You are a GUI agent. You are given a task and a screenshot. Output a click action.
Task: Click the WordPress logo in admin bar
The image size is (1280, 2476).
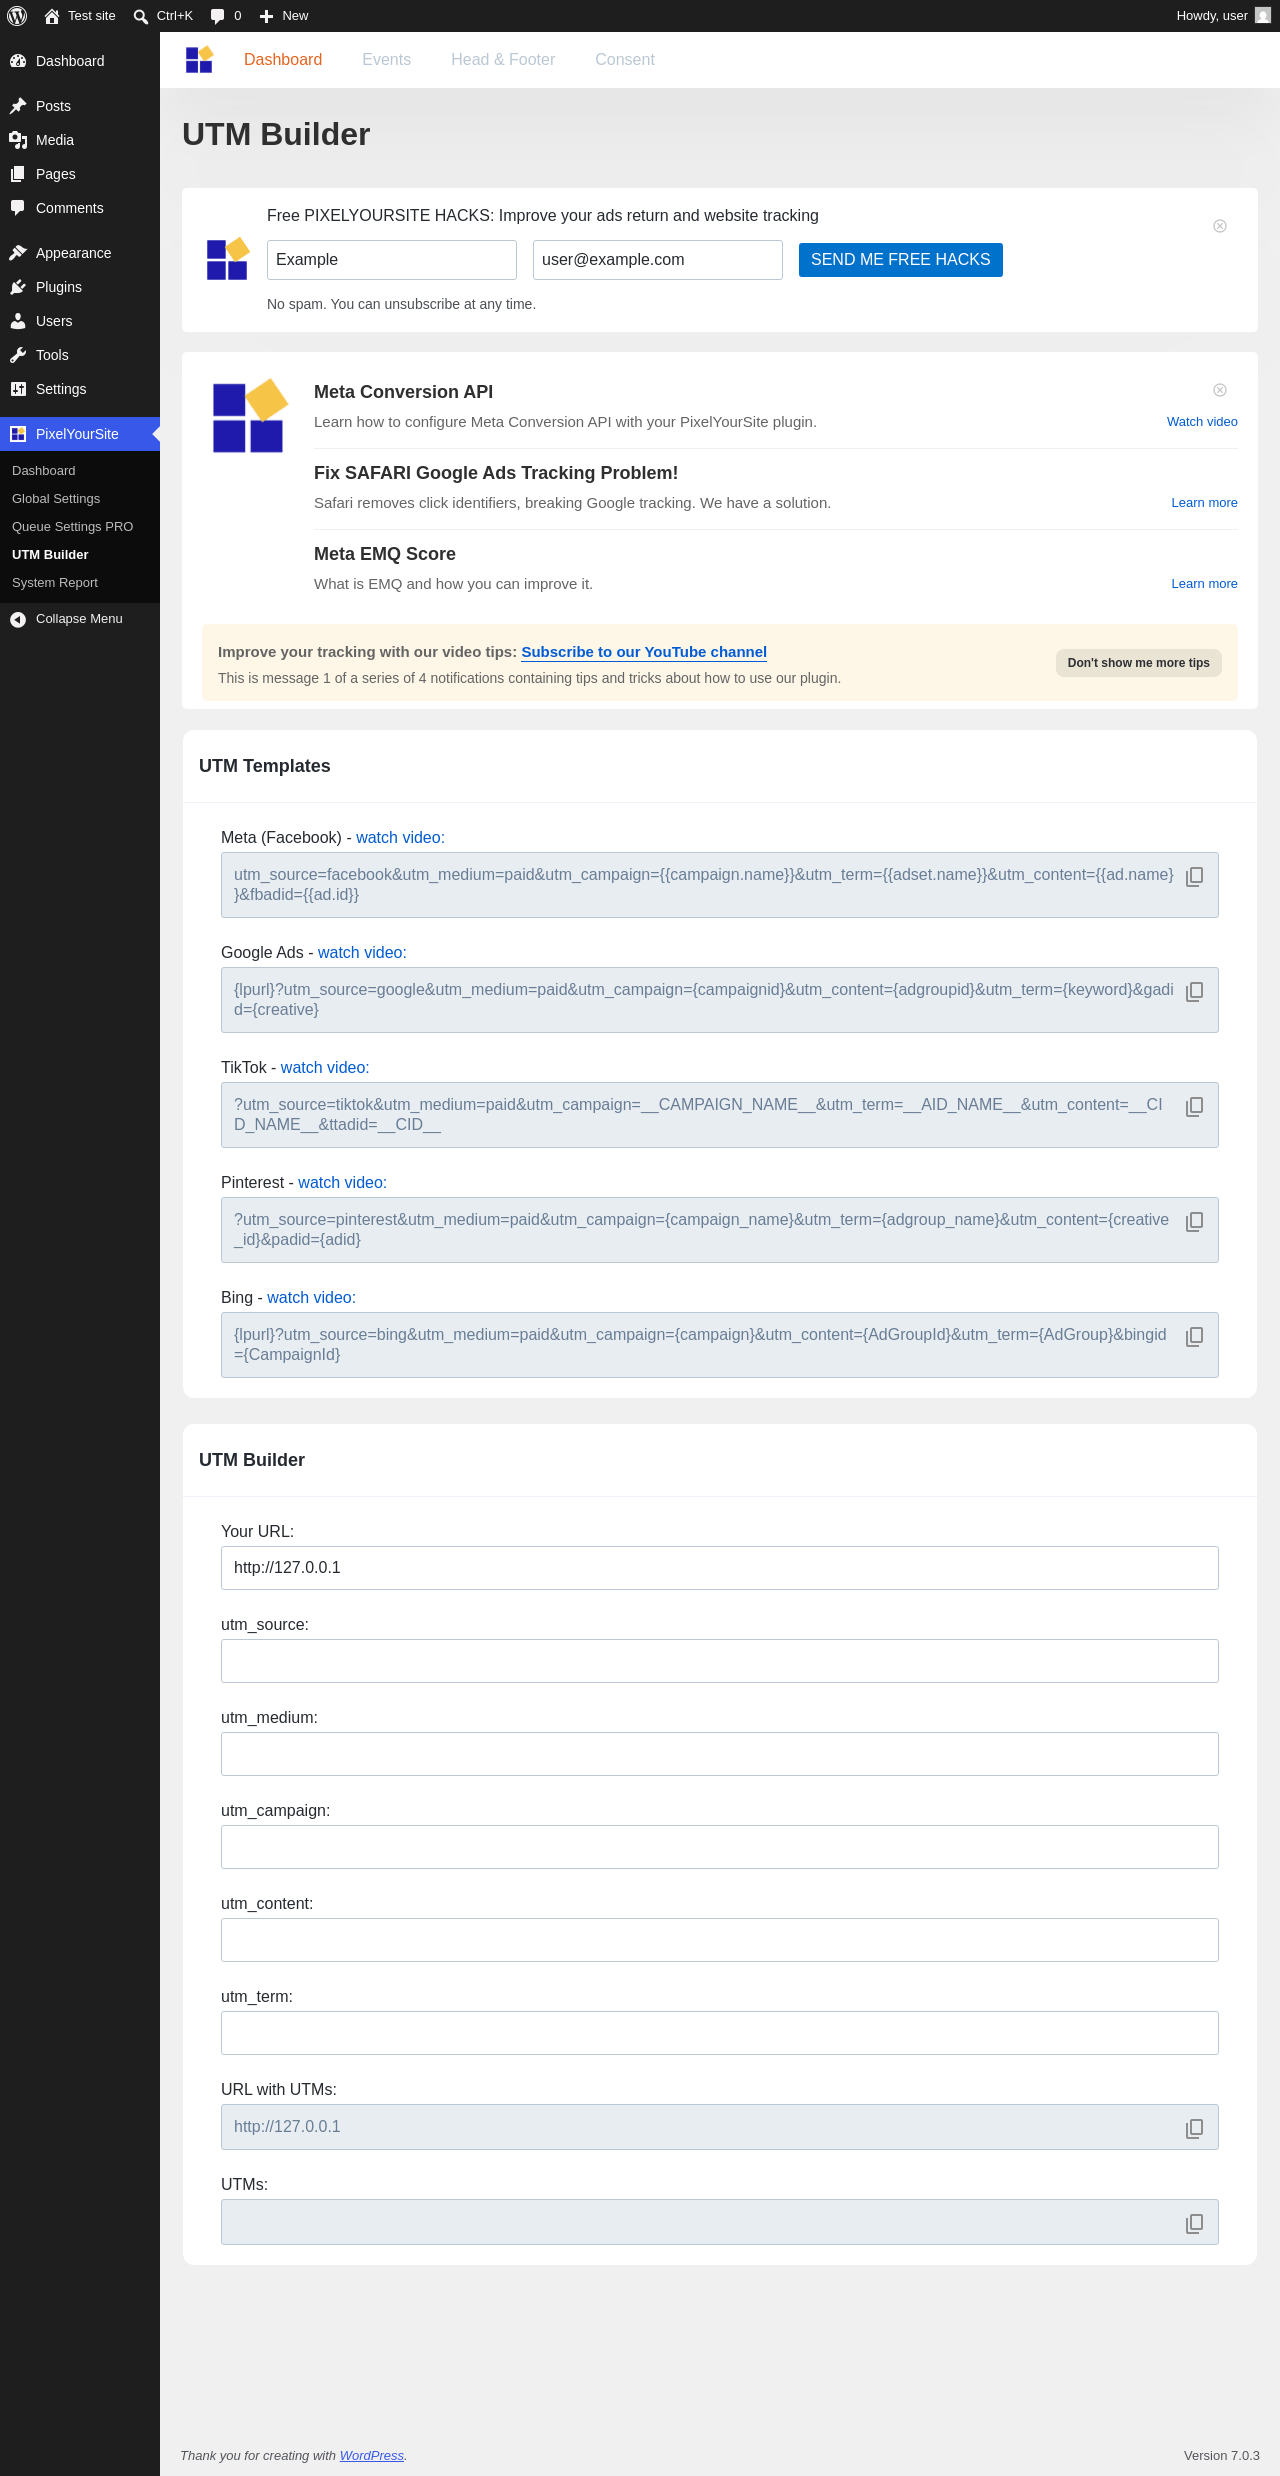(17, 16)
